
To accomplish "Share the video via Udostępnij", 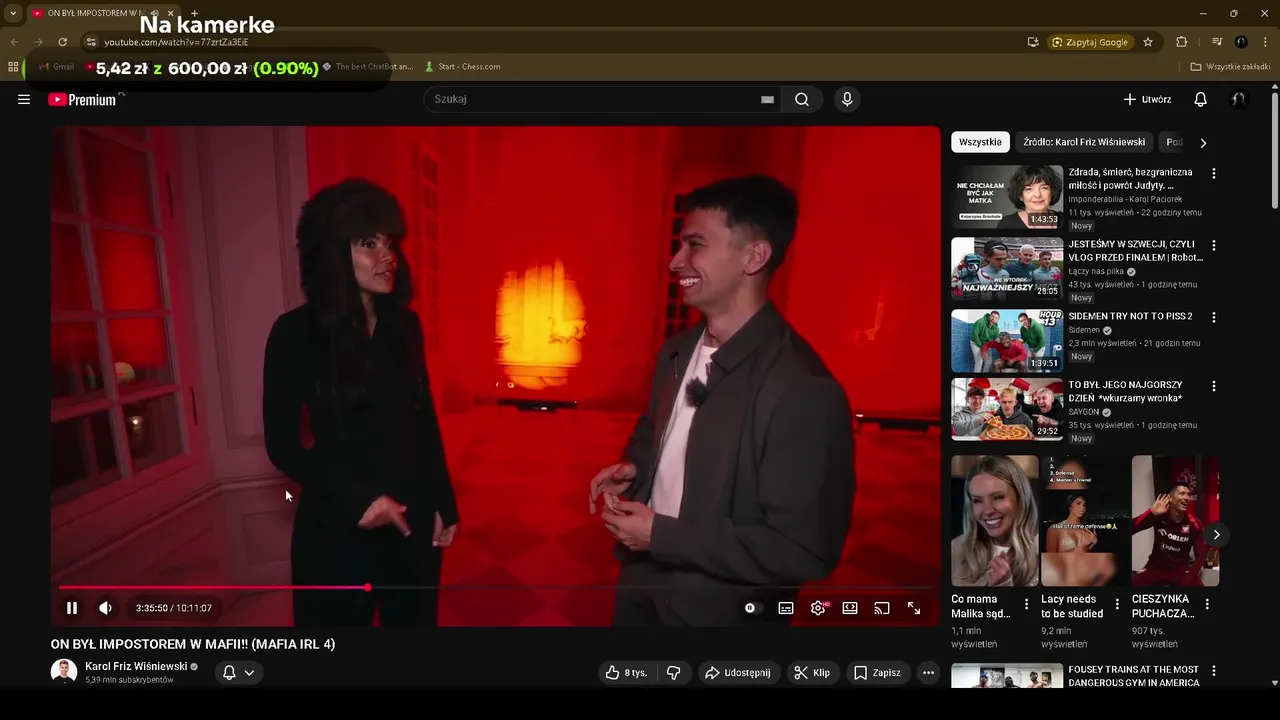I will point(738,673).
